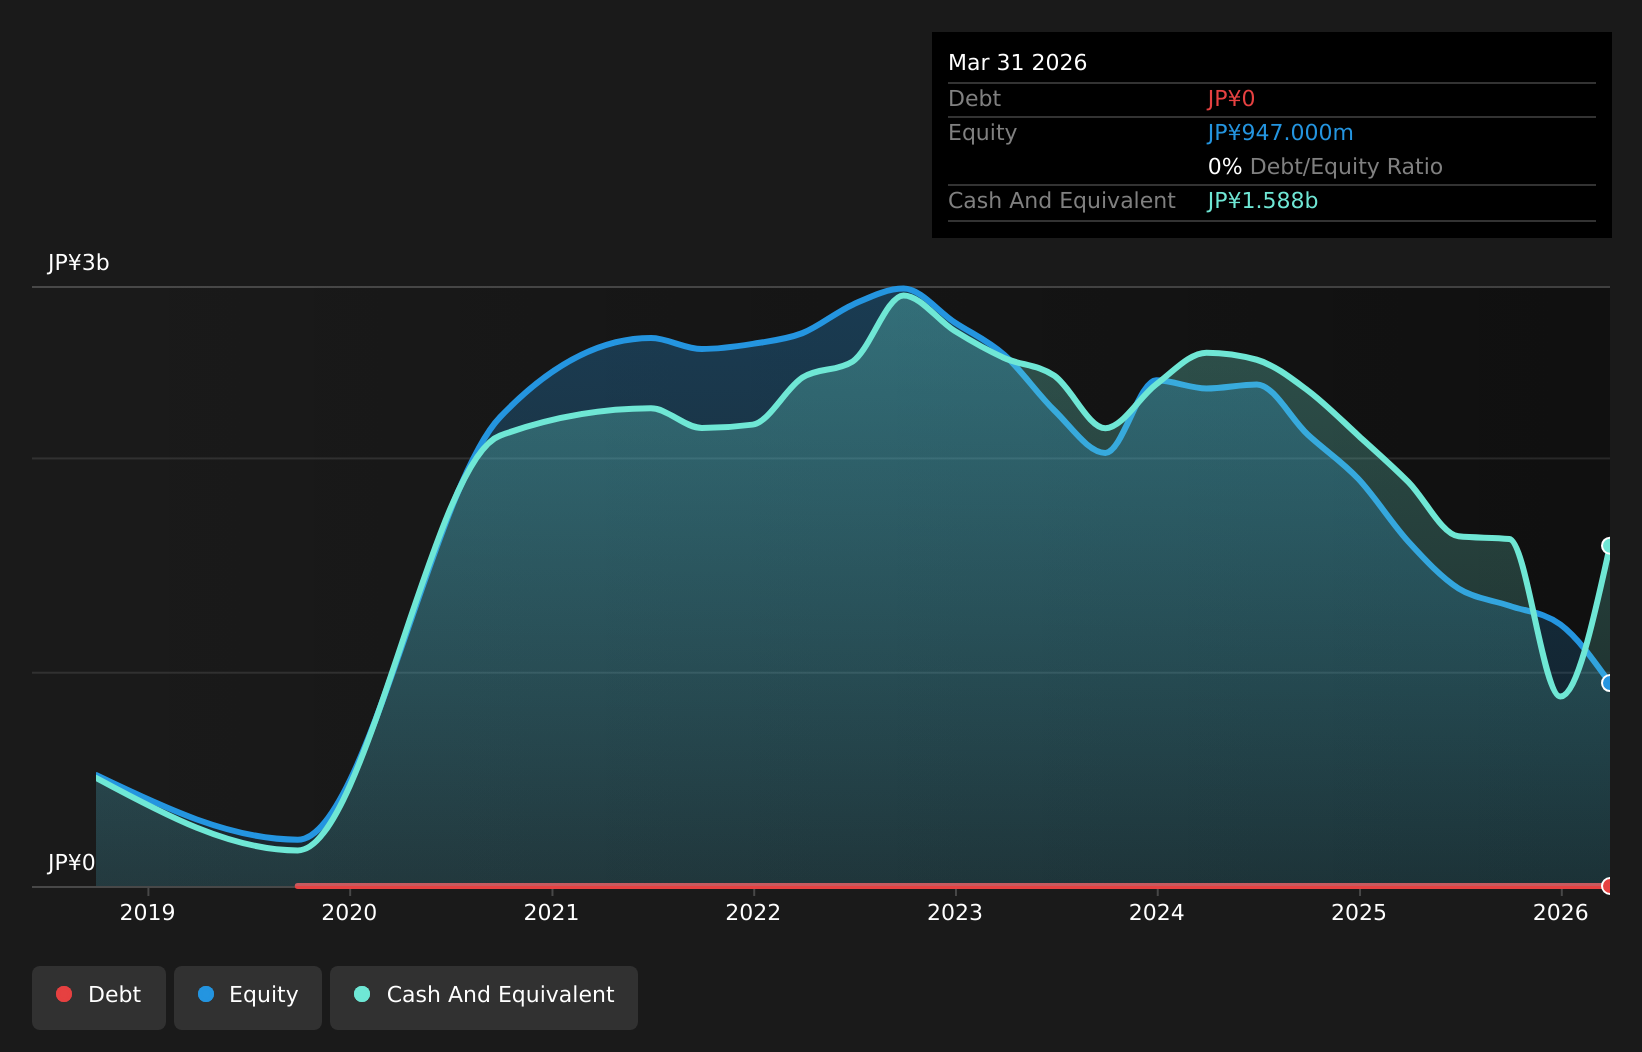
Task: Click the teal Cash And Equivalent legend dot
Action: coord(362,994)
